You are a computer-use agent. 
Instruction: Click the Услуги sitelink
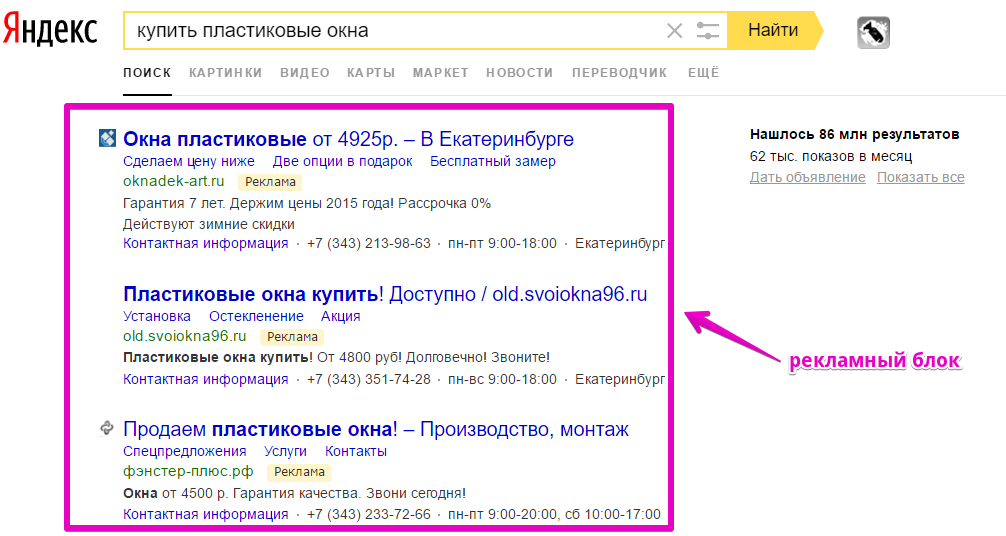286,451
